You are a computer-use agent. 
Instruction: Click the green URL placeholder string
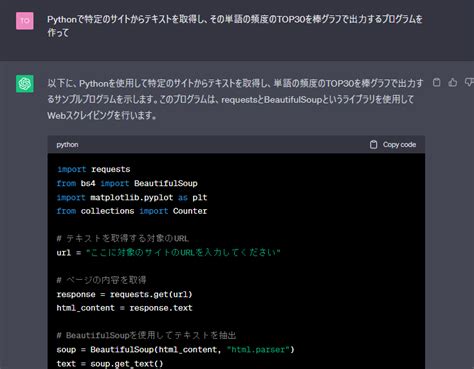tap(183, 252)
